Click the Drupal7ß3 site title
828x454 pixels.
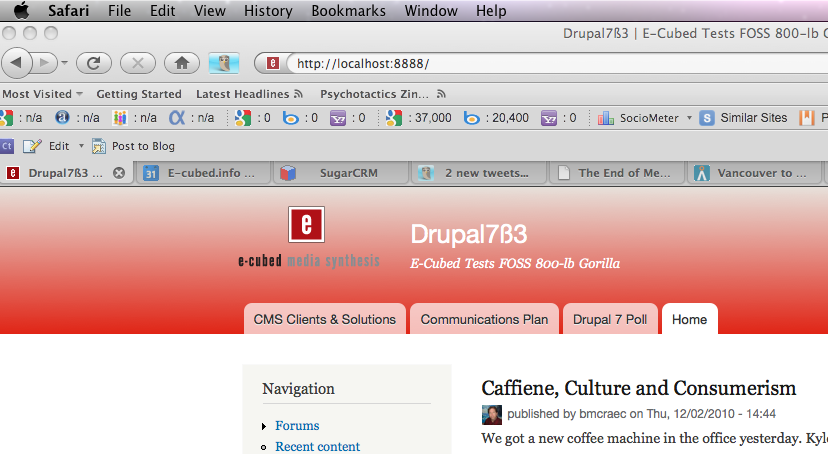pyautogui.click(x=468, y=234)
